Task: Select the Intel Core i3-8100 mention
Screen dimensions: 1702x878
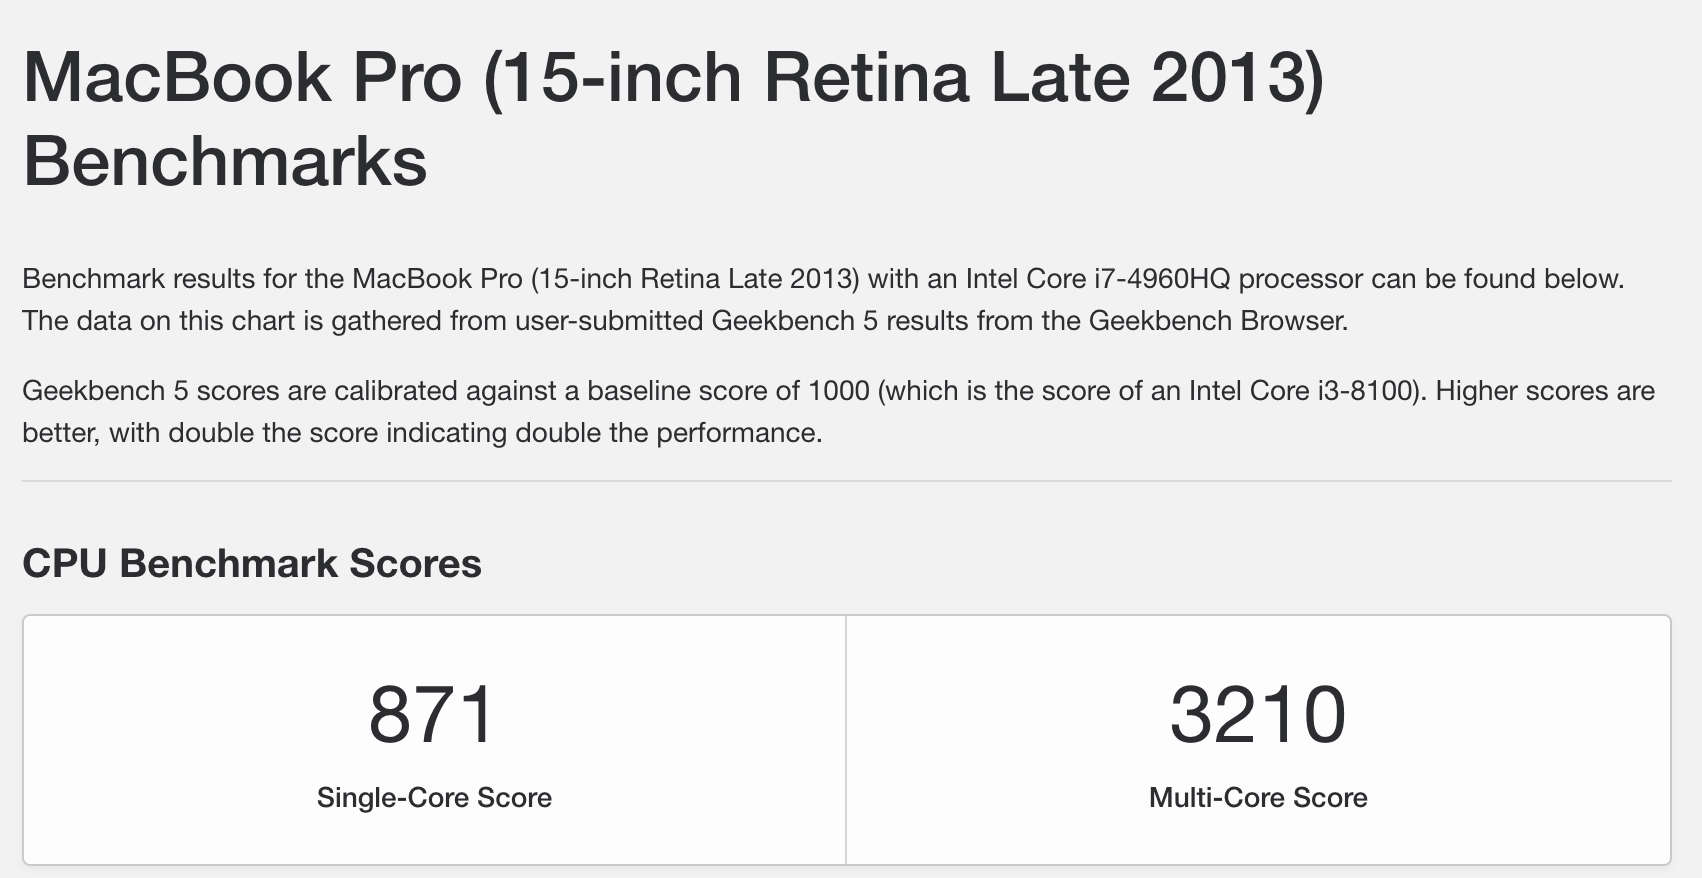Action: (x=1303, y=390)
